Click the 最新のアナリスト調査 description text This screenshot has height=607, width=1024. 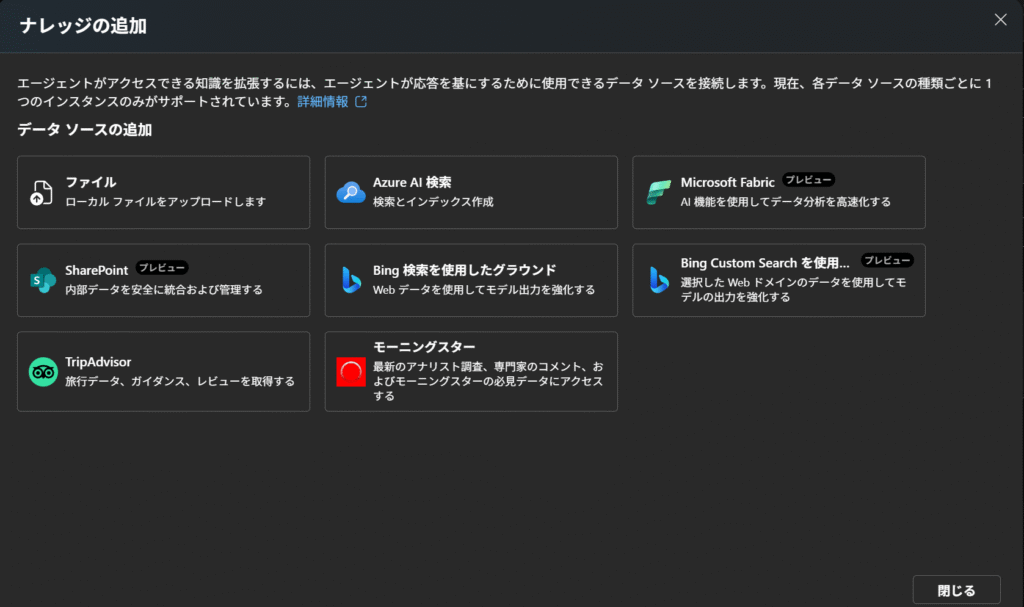coord(488,381)
